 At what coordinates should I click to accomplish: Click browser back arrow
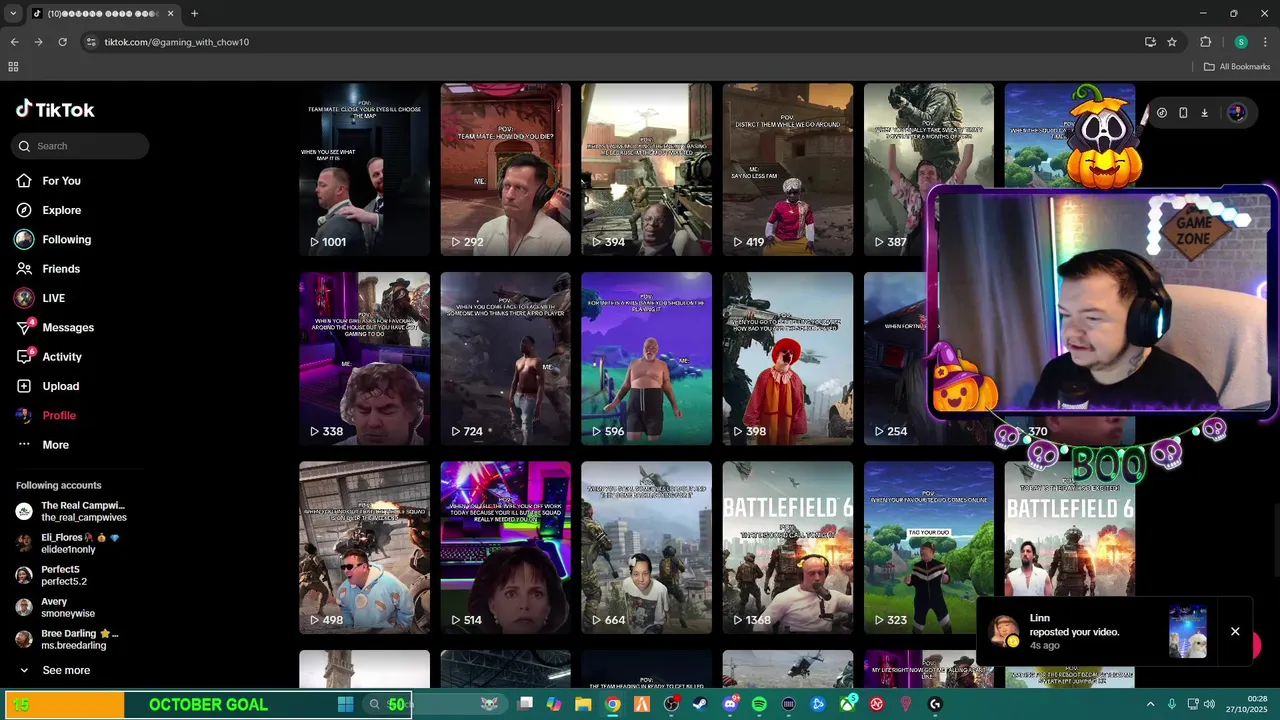[14, 42]
